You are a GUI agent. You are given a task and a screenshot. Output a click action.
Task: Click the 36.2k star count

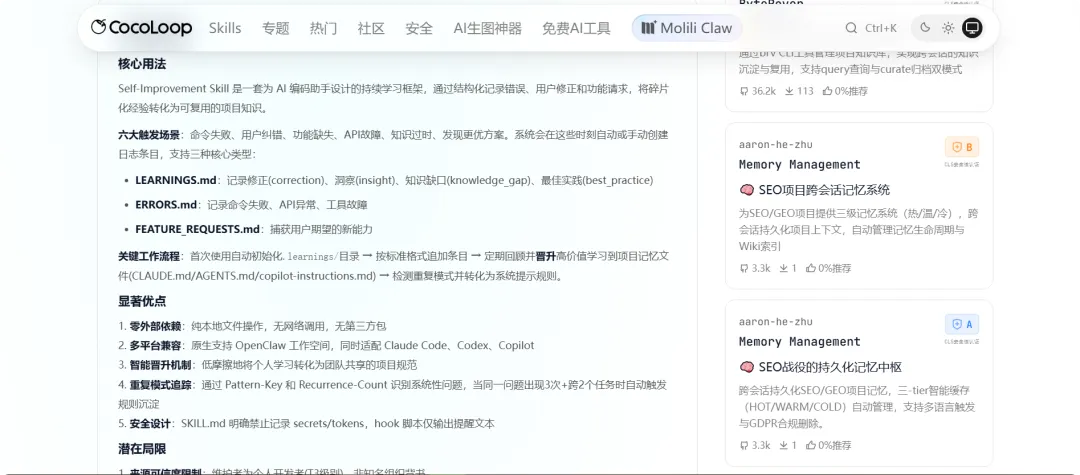coord(757,91)
